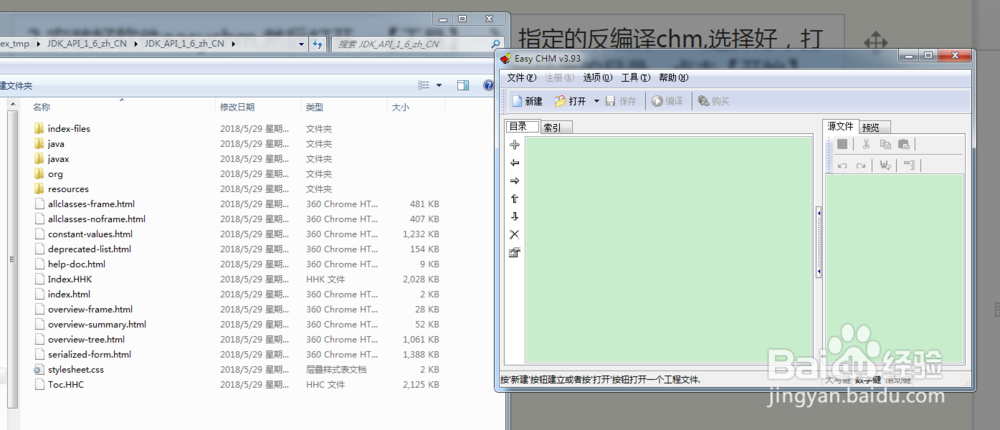
Task: Click the 保存 (Save) toolbar button
Action: coord(621,101)
